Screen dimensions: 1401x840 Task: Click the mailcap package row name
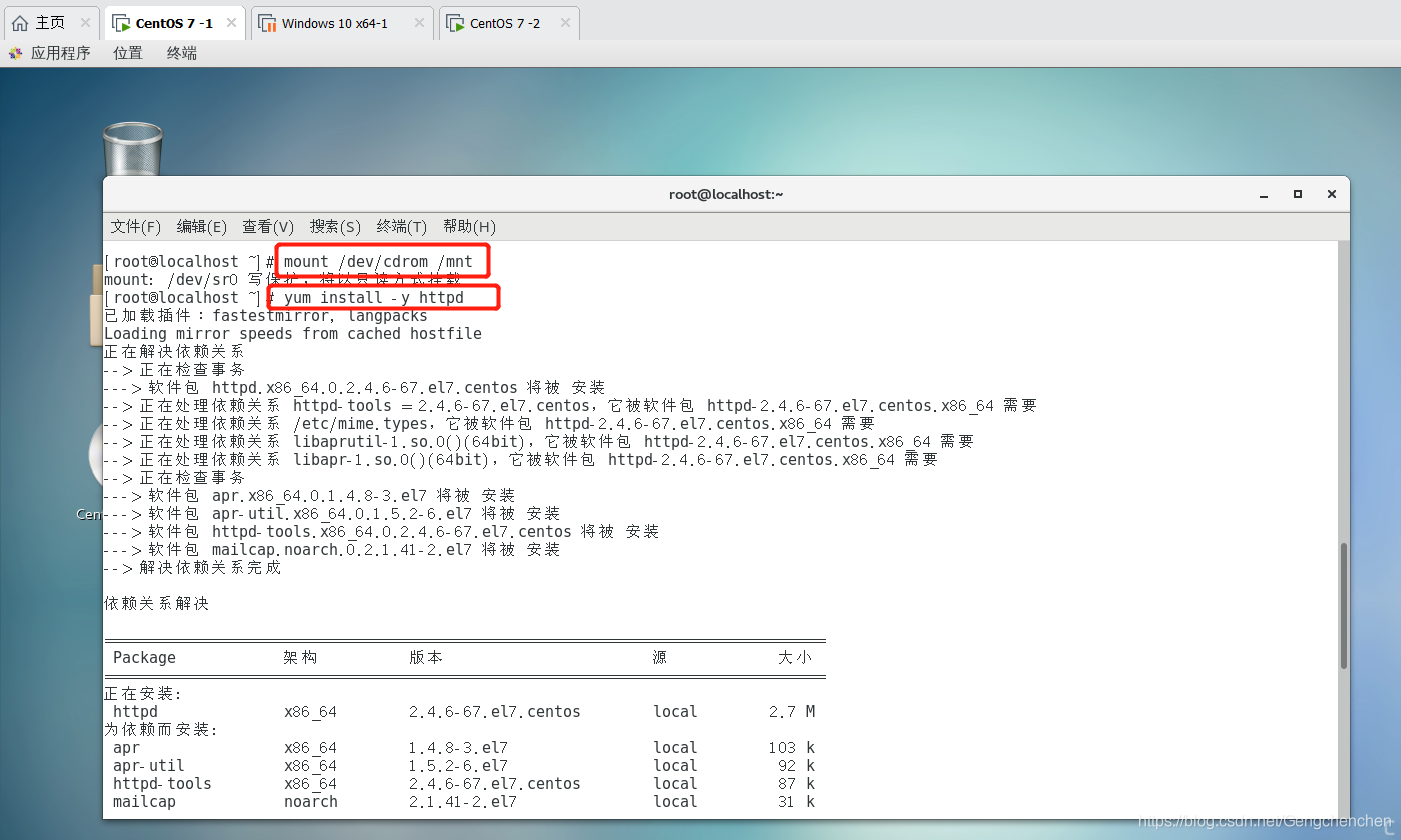pos(144,802)
